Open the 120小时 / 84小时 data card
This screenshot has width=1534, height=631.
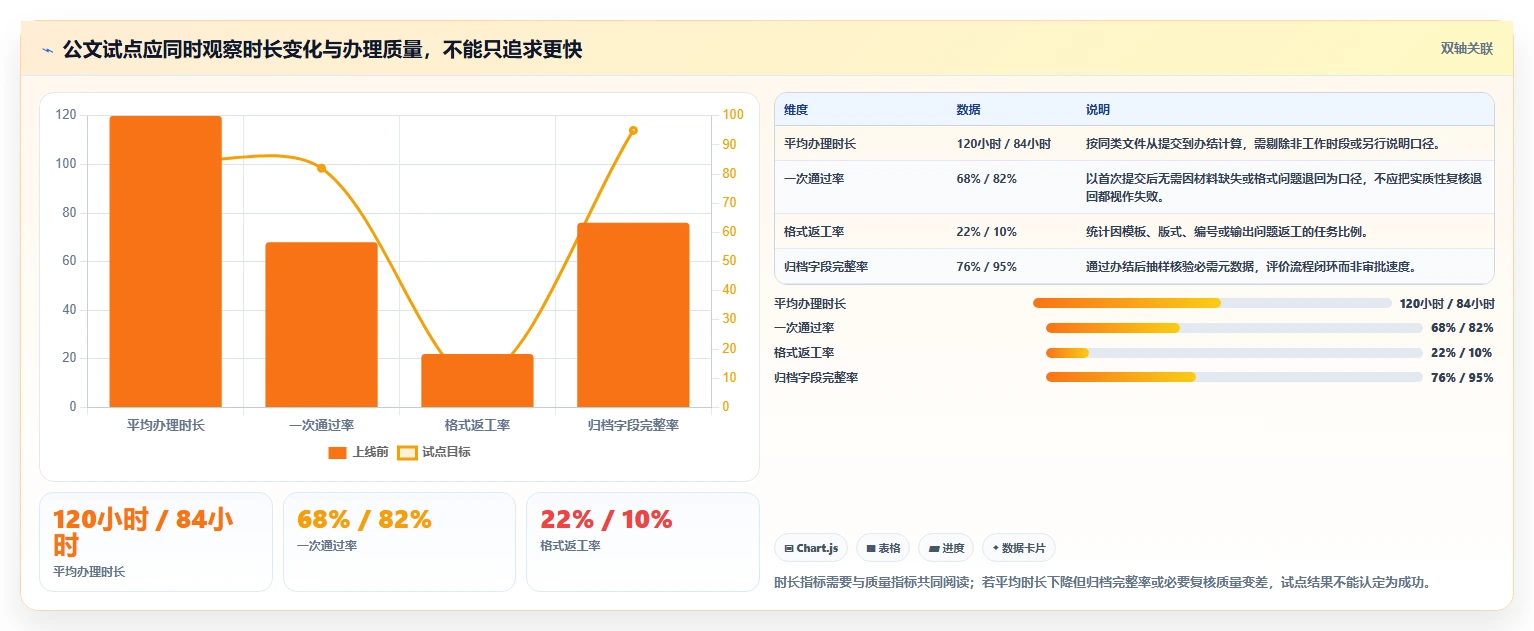tap(156, 542)
